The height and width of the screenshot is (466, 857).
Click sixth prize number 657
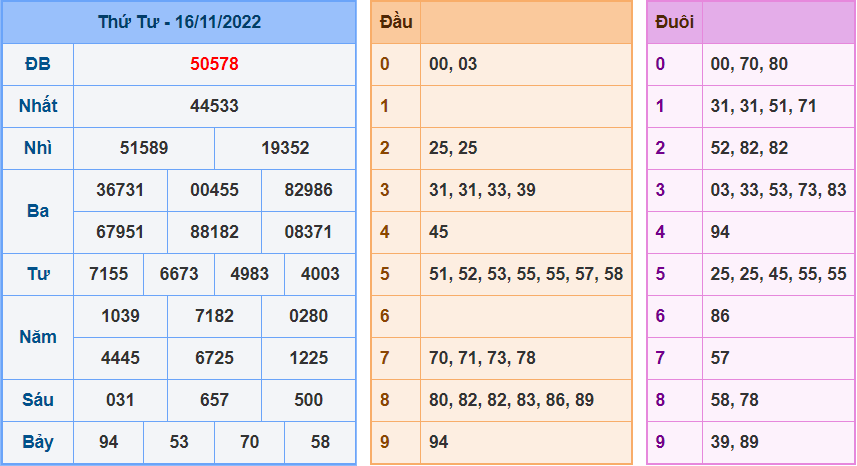click(x=214, y=400)
